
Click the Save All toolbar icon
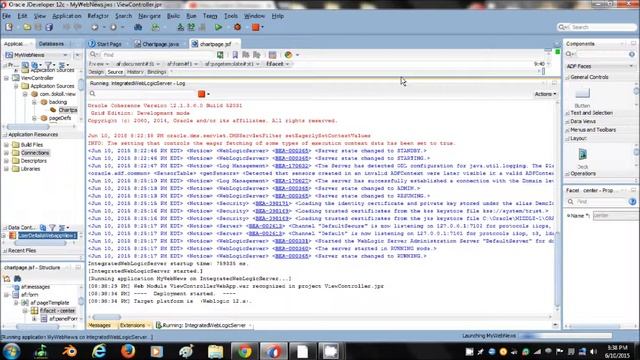click(49, 27)
